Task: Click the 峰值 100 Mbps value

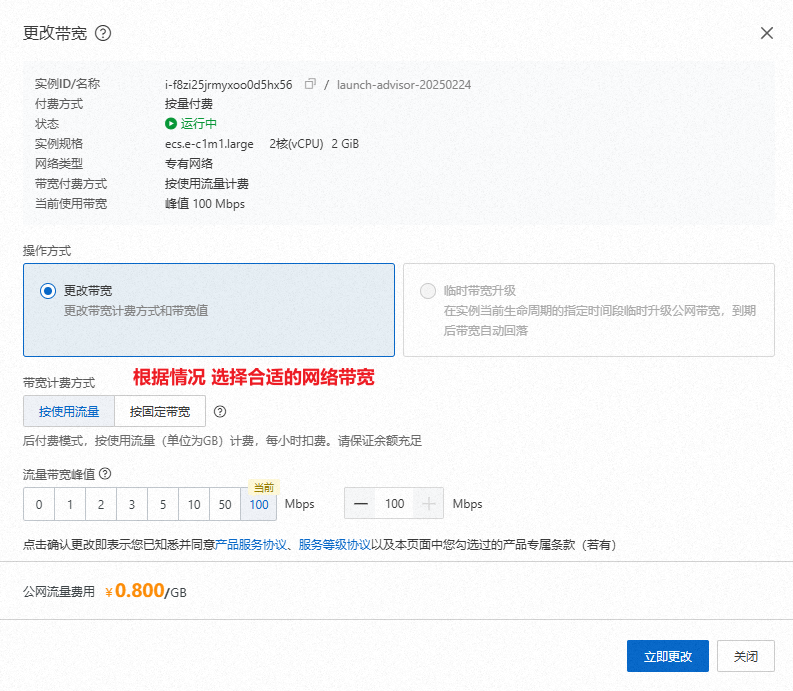Action: pyautogui.click(x=205, y=204)
